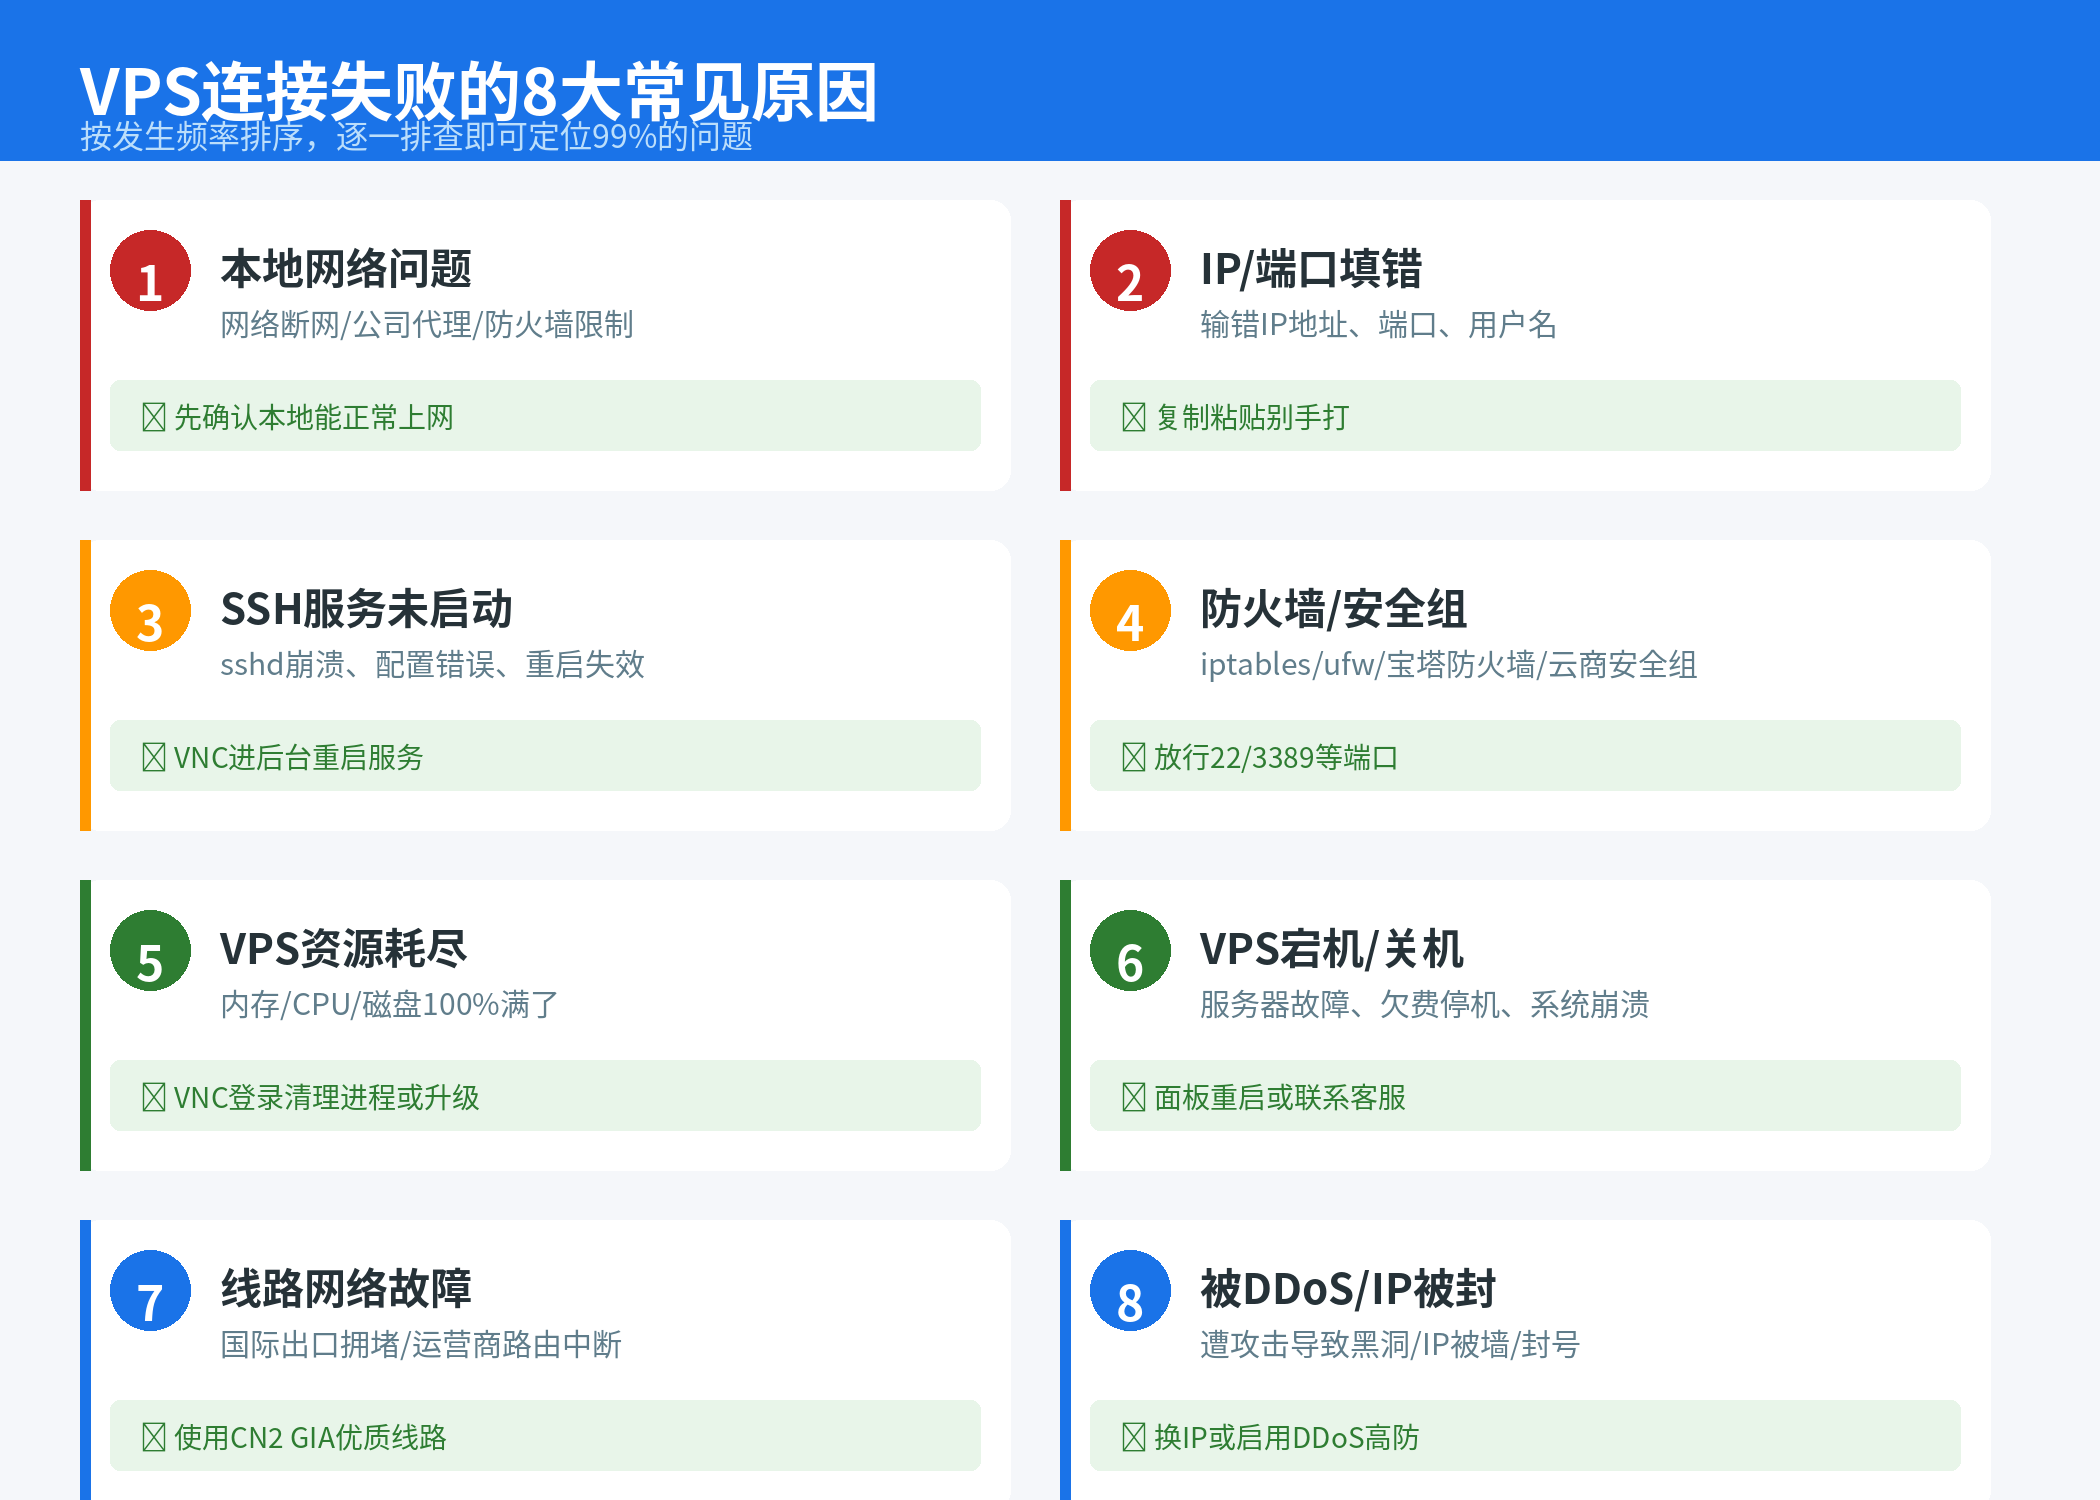Click description 国际出口拥堵/运营商路由中断
2100x1500 pixels.
421,1345
